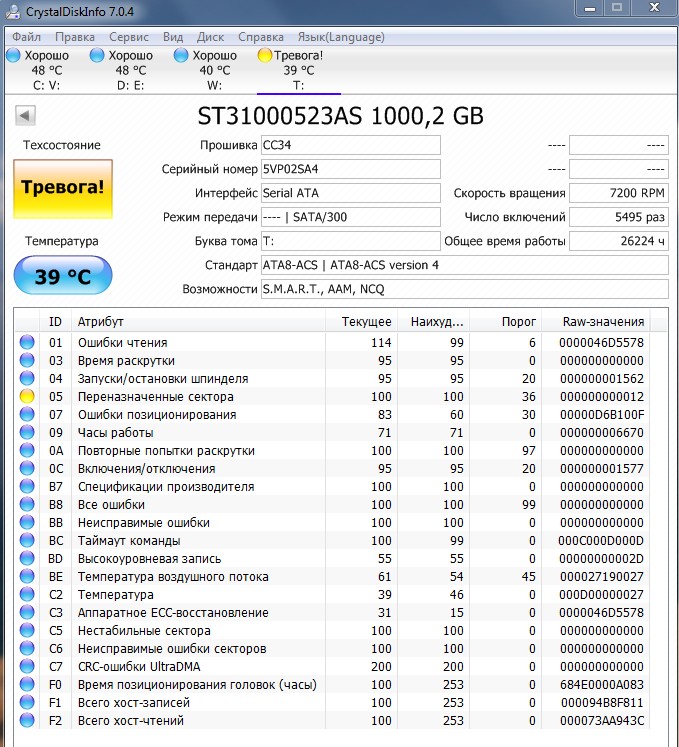Open the Сервис menu
Image resolution: width=679 pixels, height=747 pixels.
coord(129,37)
